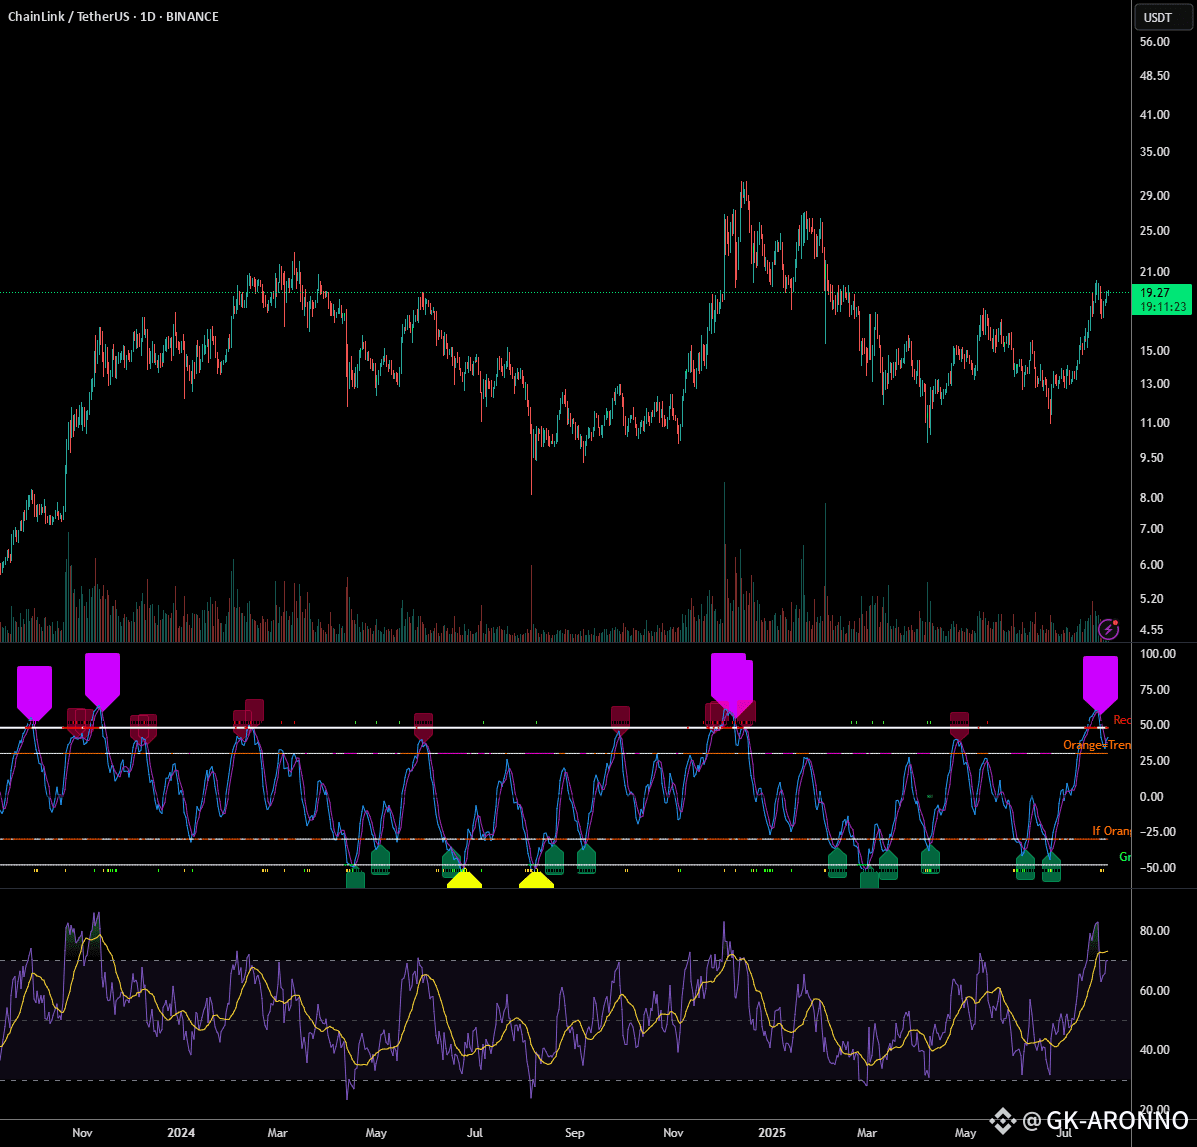
Task: Click the 19:11:23 bar countdown timer
Action: (x=1163, y=307)
